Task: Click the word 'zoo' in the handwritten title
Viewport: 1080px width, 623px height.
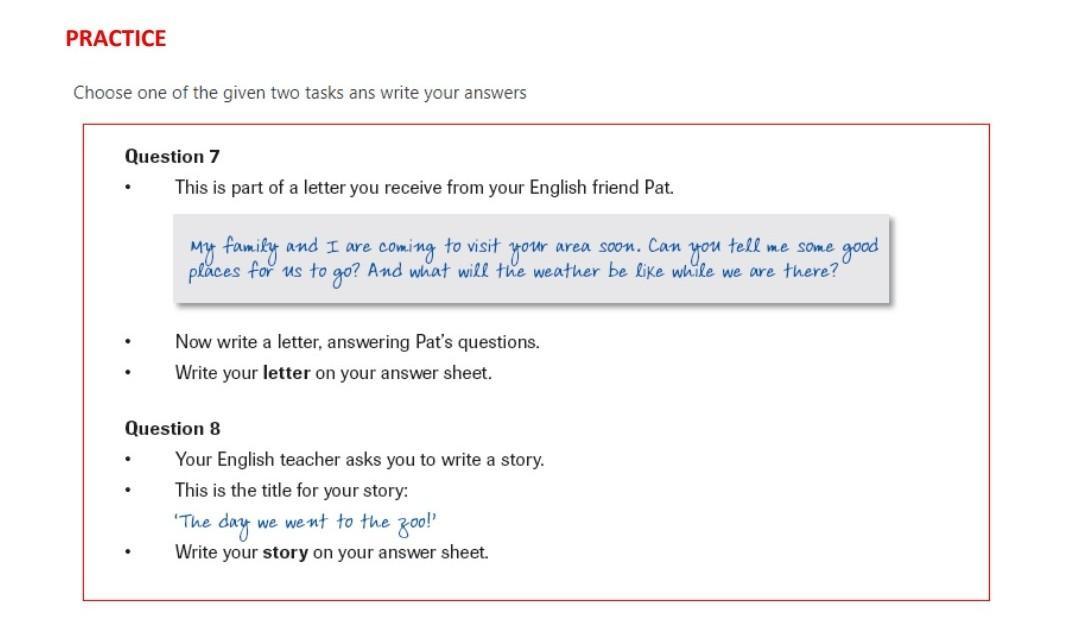Action: (413, 522)
